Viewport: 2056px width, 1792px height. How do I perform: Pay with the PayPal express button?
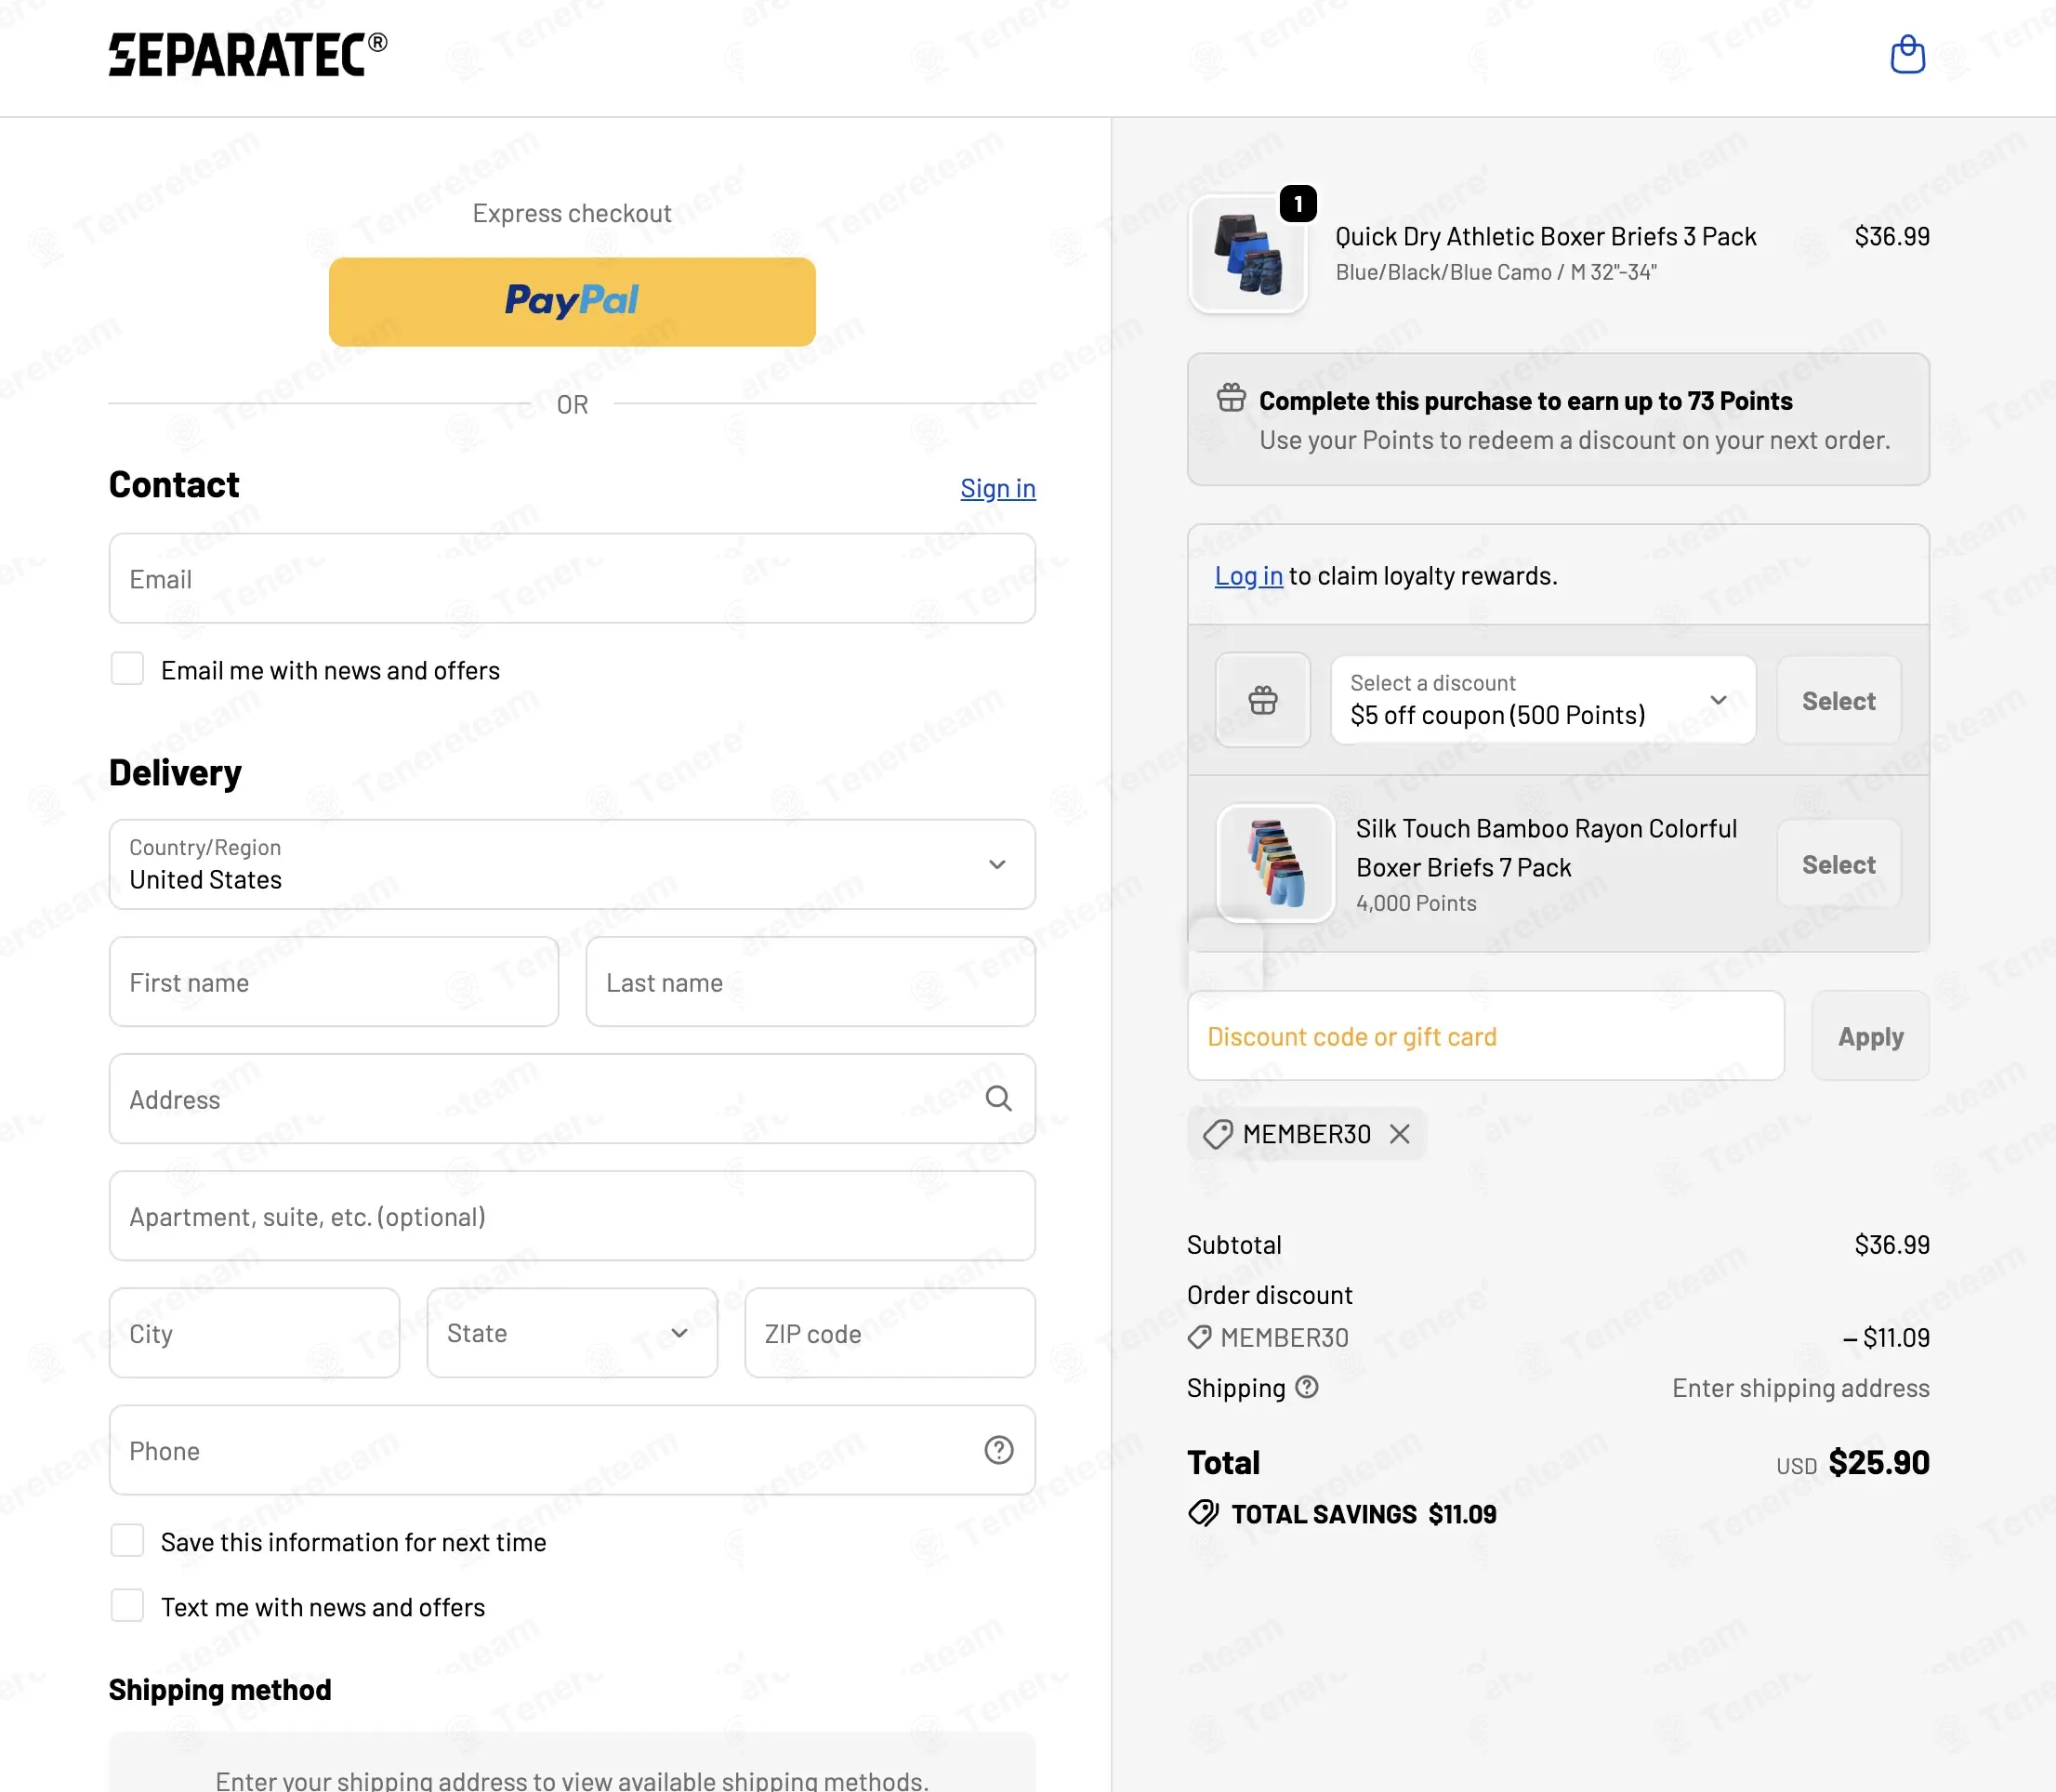click(572, 302)
